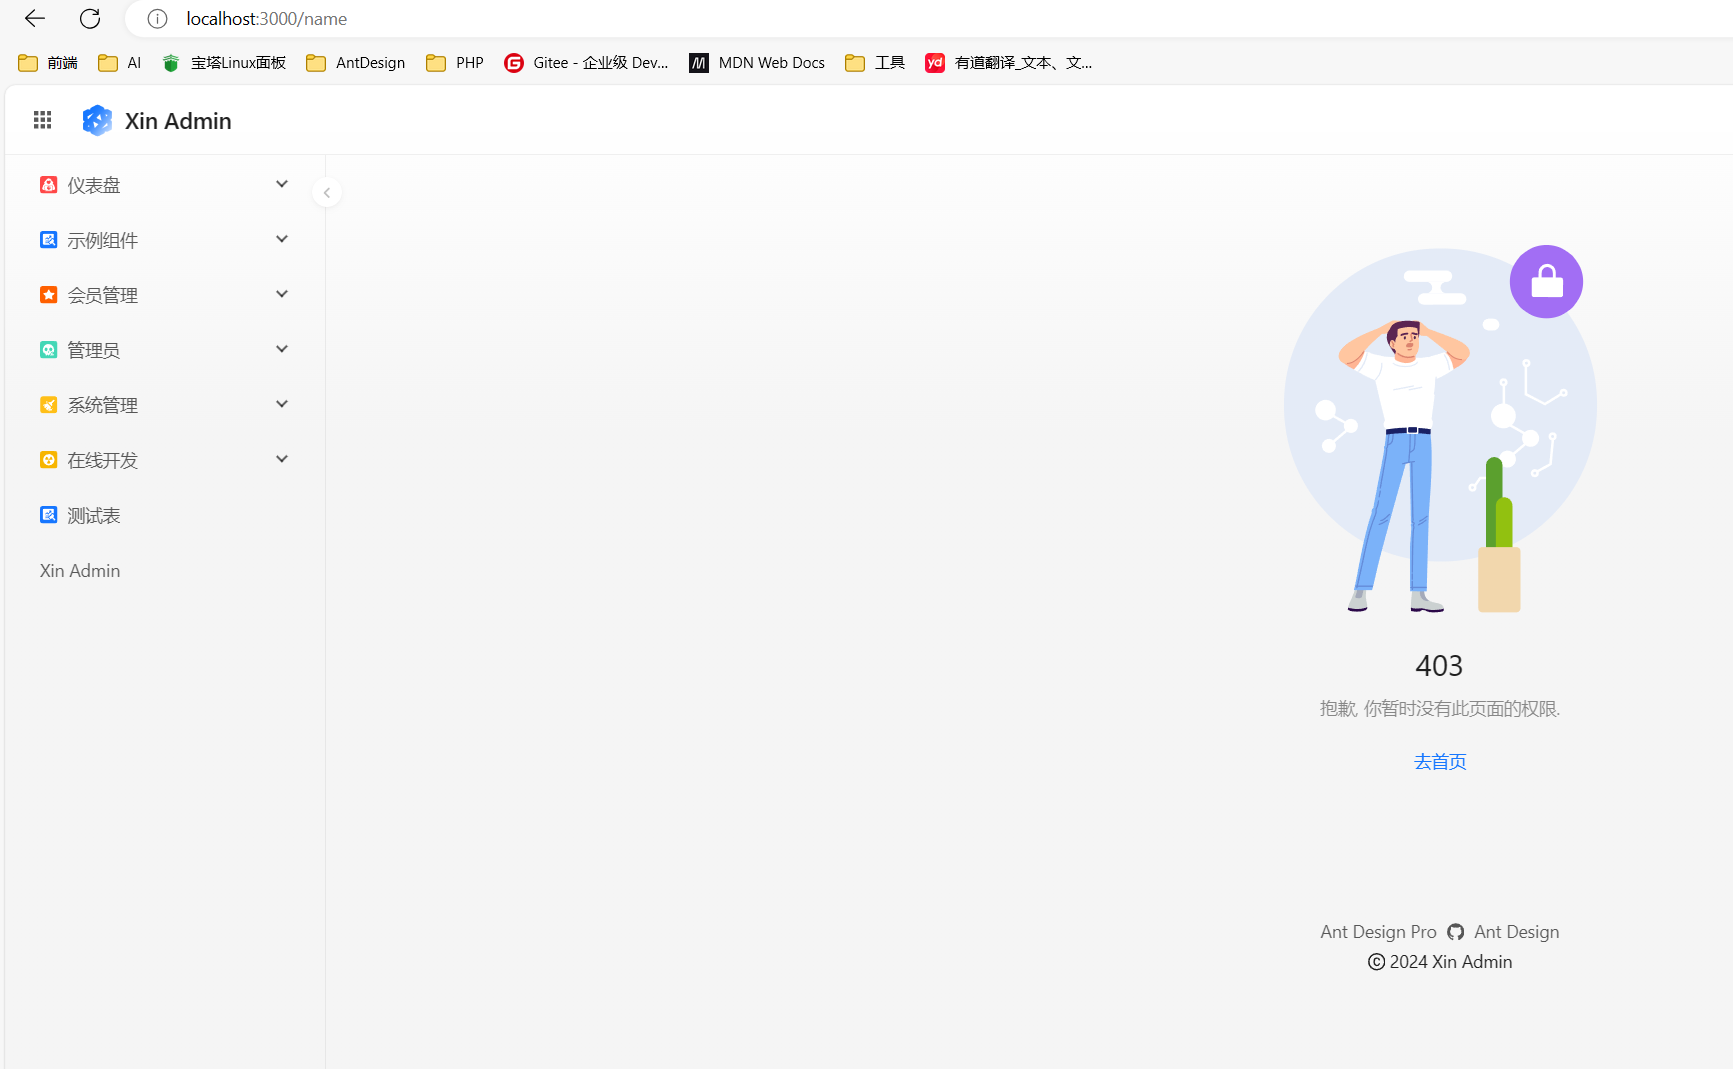Click the orange 会员管理 star icon

pyautogui.click(x=48, y=295)
